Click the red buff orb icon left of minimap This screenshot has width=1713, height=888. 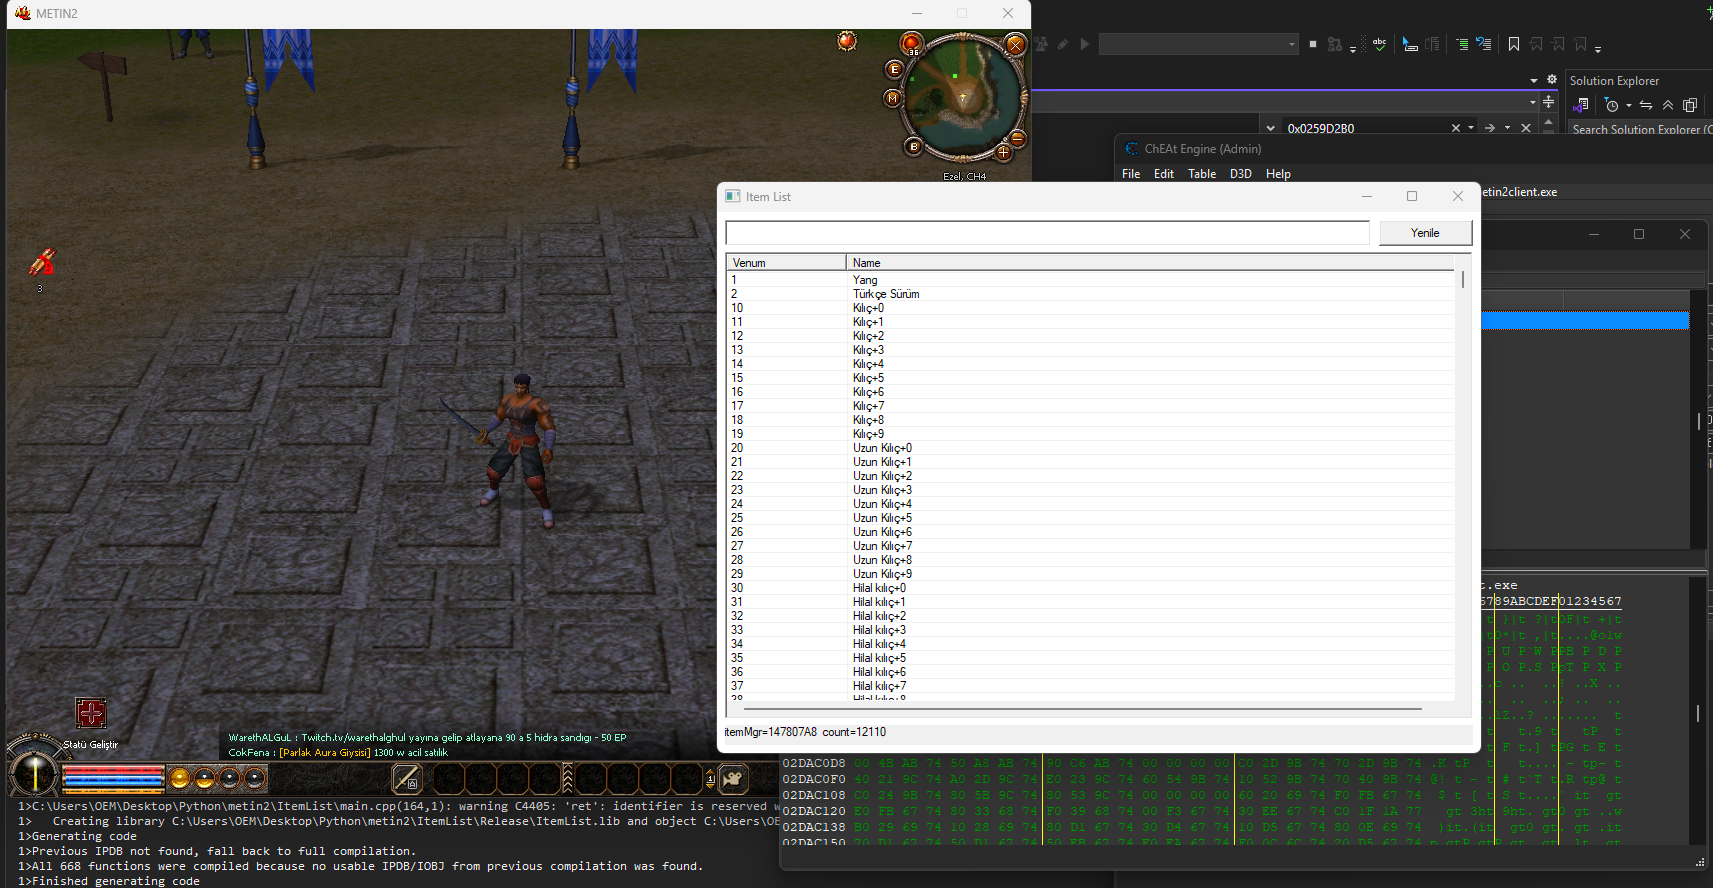[x=847, y=41]
